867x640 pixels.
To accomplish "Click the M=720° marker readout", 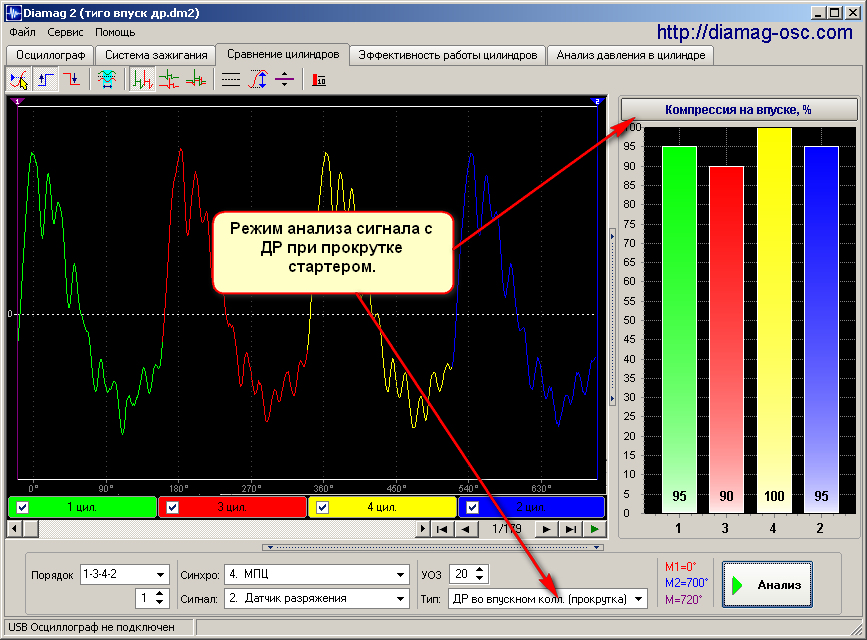I will 683,600.
